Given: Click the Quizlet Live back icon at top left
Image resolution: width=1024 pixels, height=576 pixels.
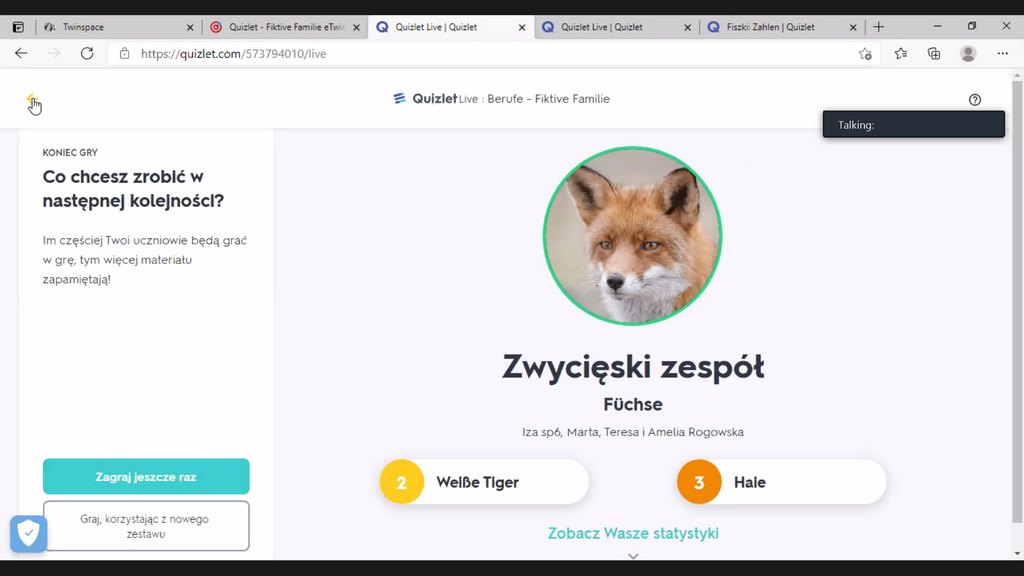Looking at the screenshot, I should click(x=31, y=99).
